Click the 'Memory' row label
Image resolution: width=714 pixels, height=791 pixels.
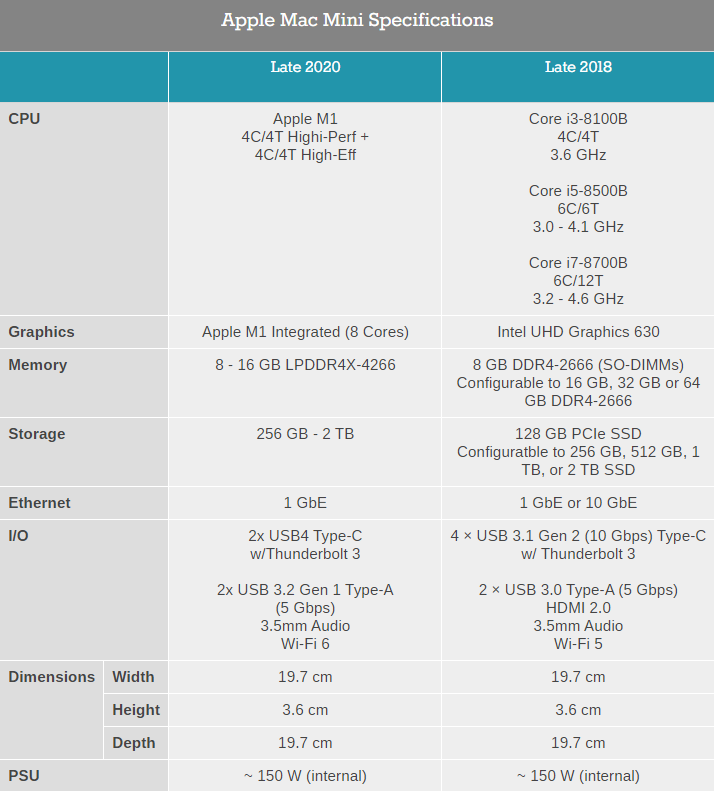tap(38, 365)
